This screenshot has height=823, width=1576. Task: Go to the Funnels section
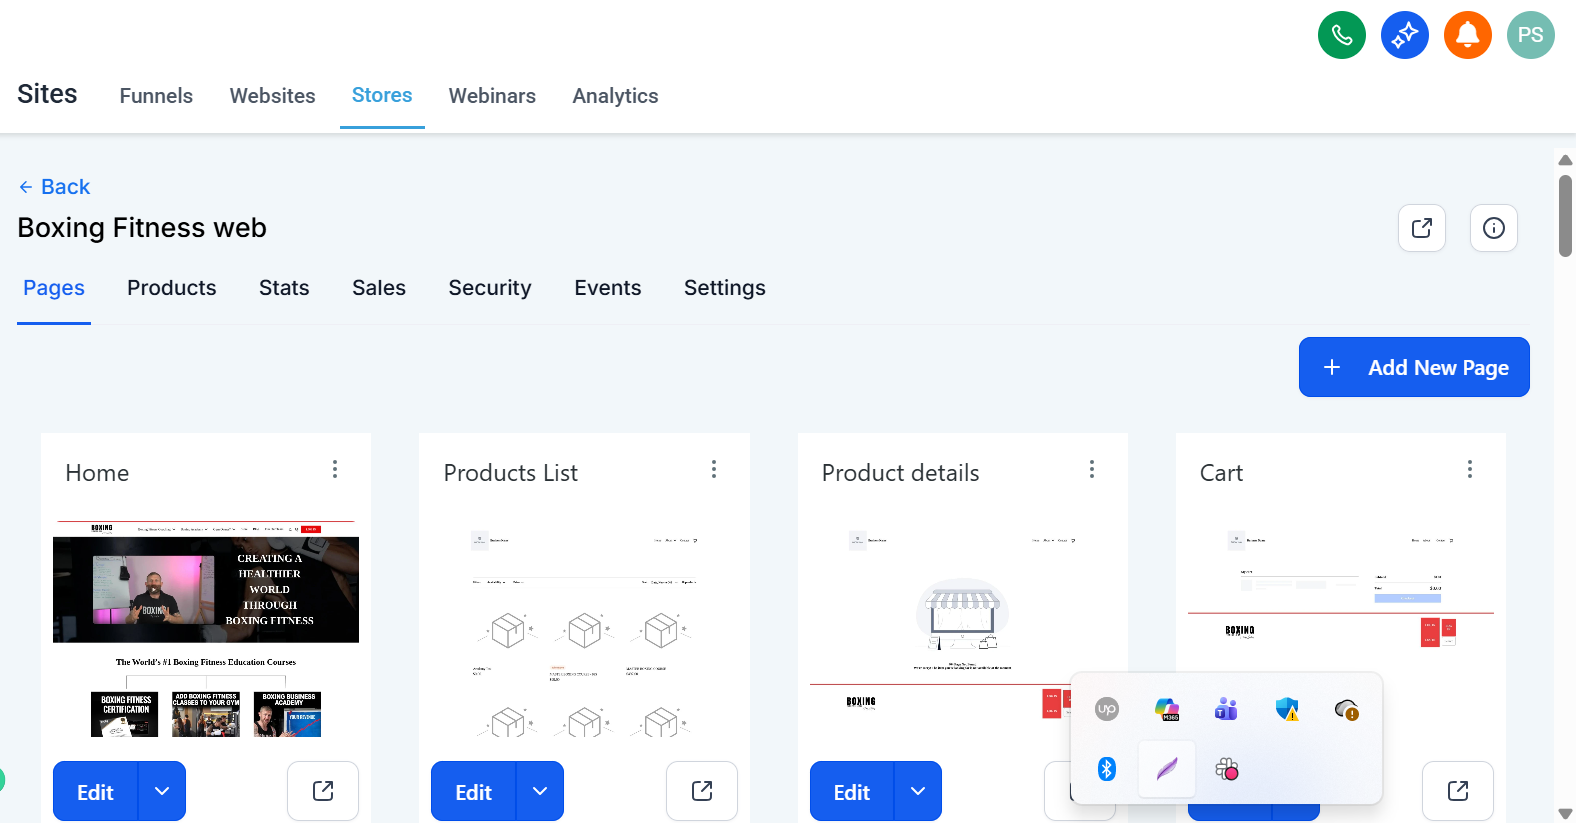point(156,96)
